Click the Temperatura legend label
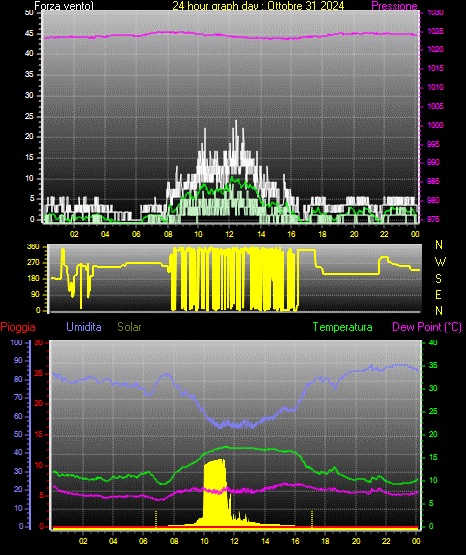This screenshot has width=466, height=555. (x=343, y=327)
